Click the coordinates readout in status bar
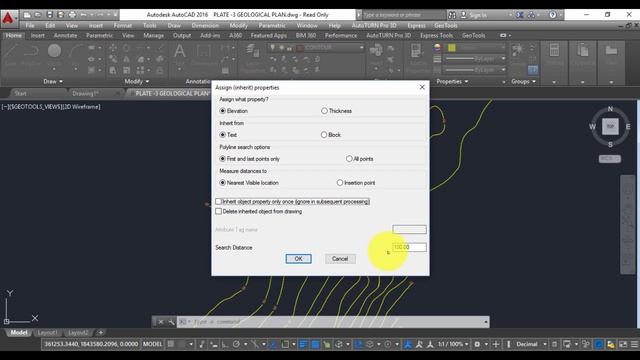The height and width of the screenshot is (360, 640). click(91, 344)
